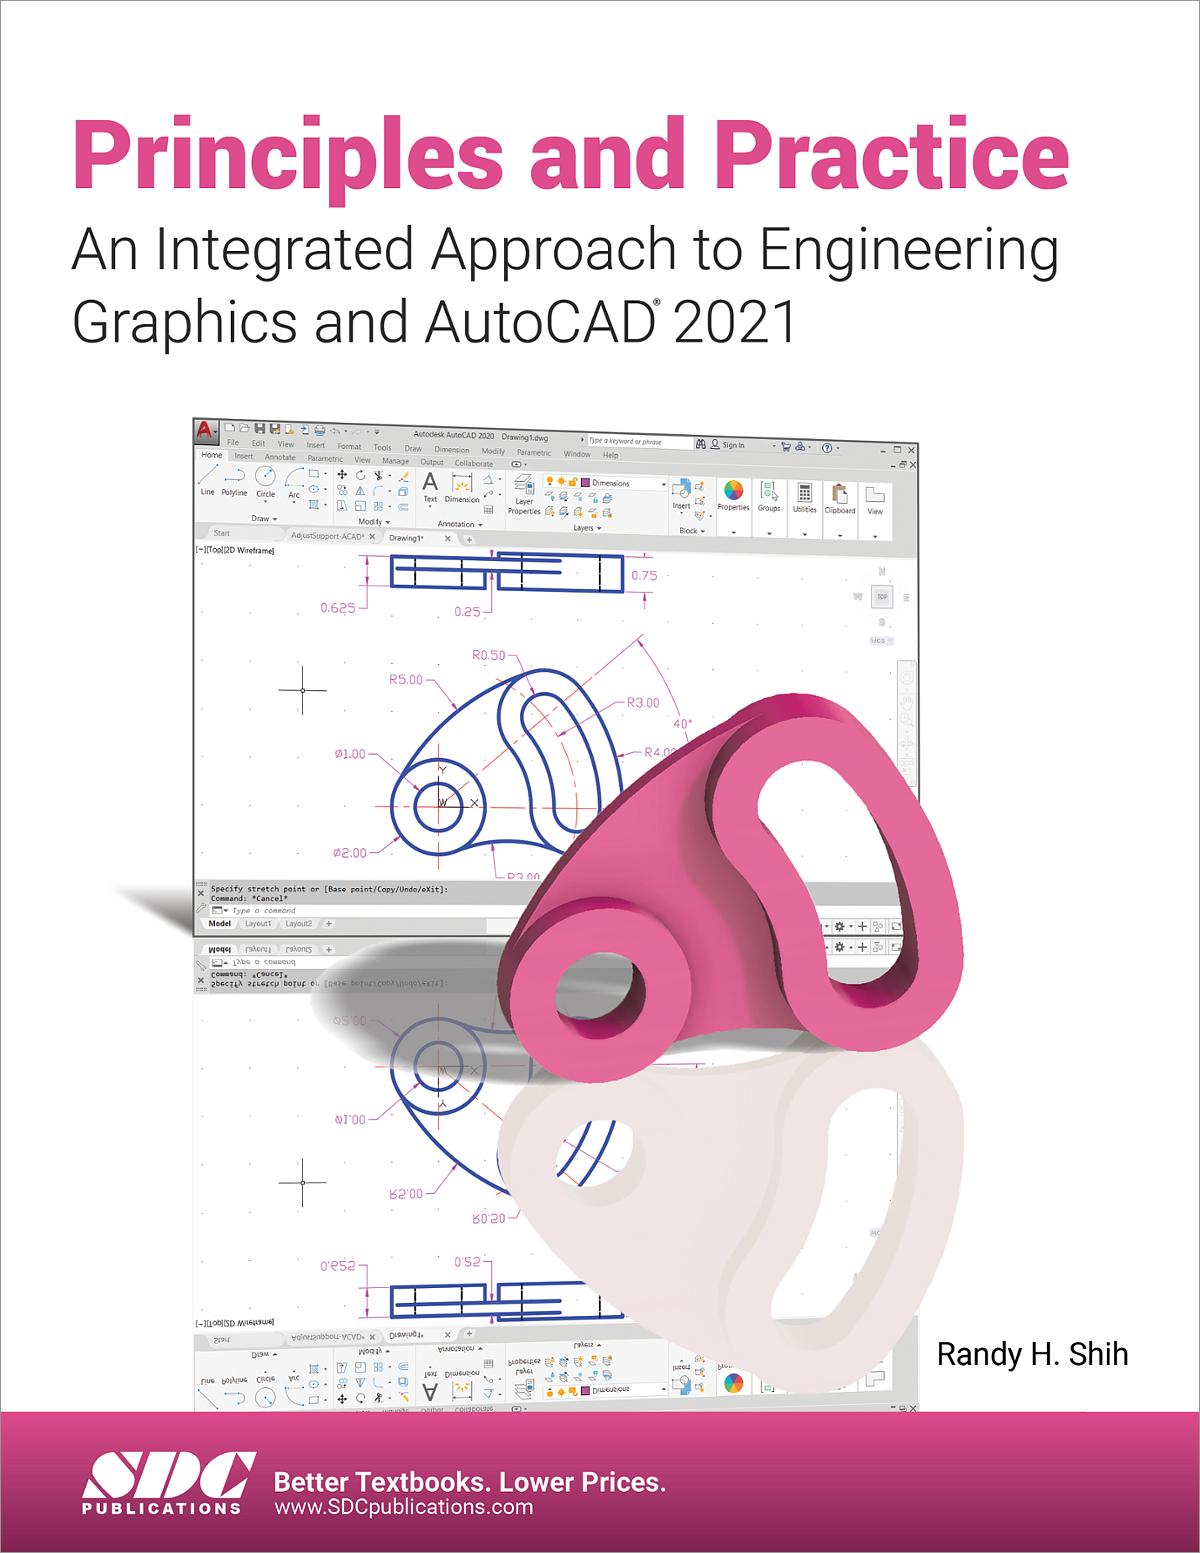Image resolution: width=1200 pixels, height=1553 pixels.
Task: Click the Properties color wheel
Action: (734, 491)
